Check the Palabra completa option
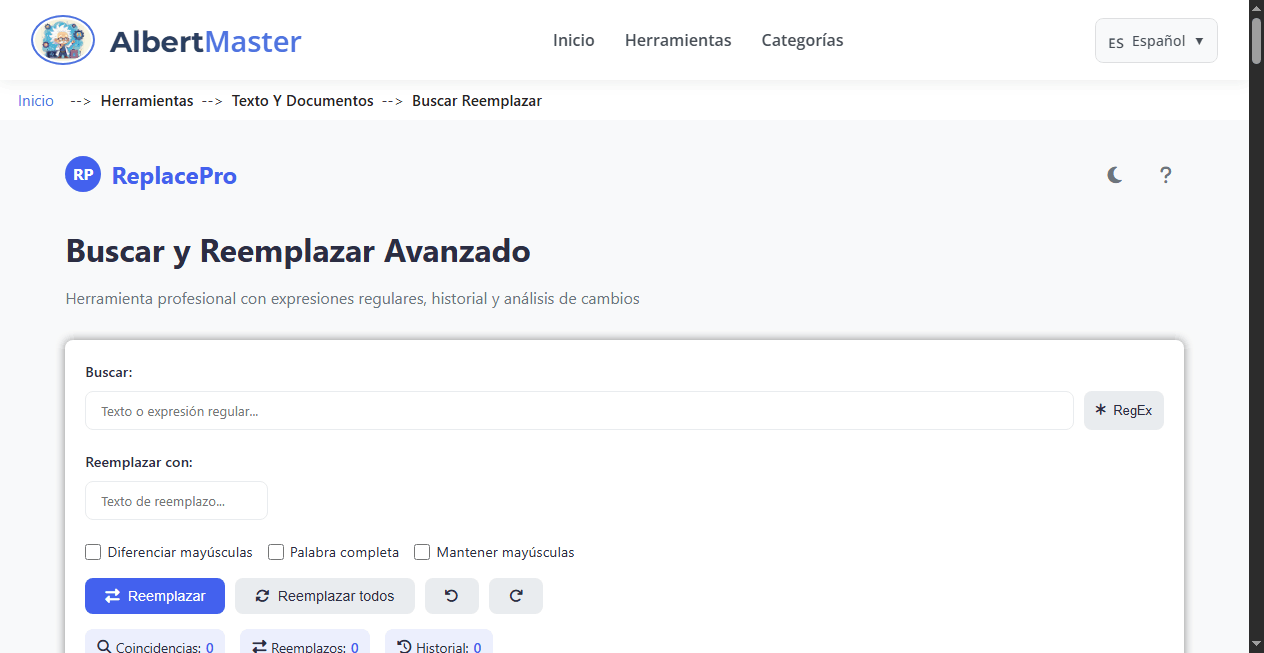Screen dimensions: 1264x653 (276, 551)
